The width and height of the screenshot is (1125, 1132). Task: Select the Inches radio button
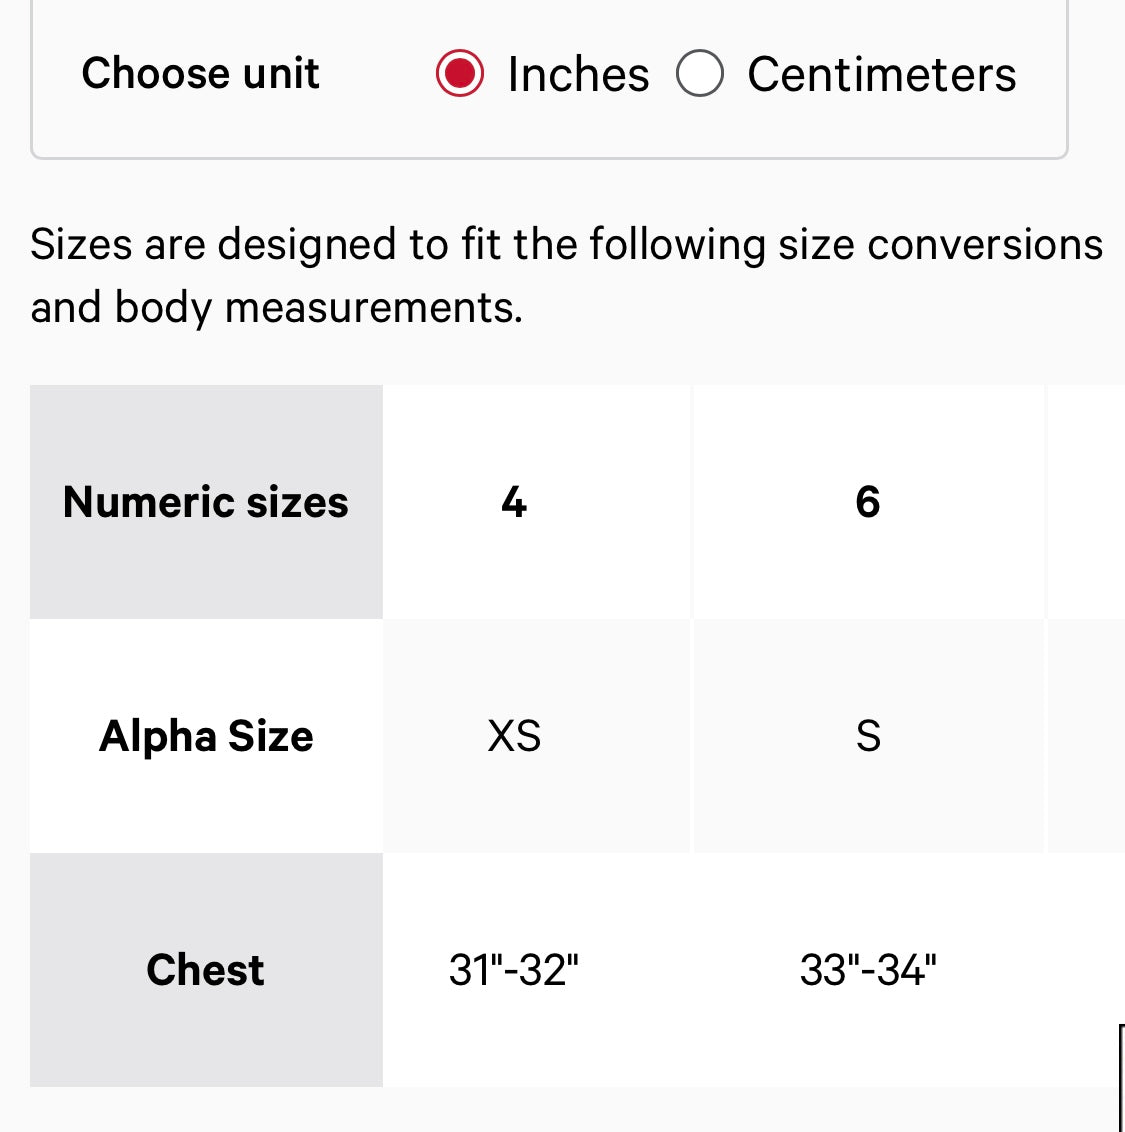click(x=460, y=74)
